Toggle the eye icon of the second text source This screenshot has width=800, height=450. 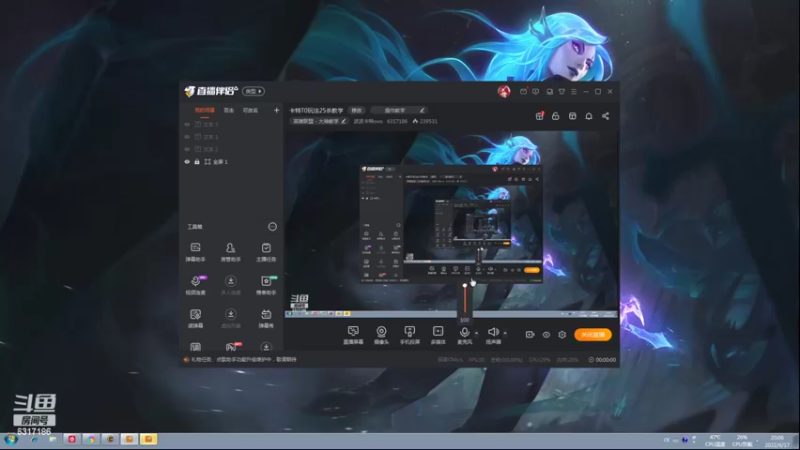pyautogui.click(x=187, y=137)
